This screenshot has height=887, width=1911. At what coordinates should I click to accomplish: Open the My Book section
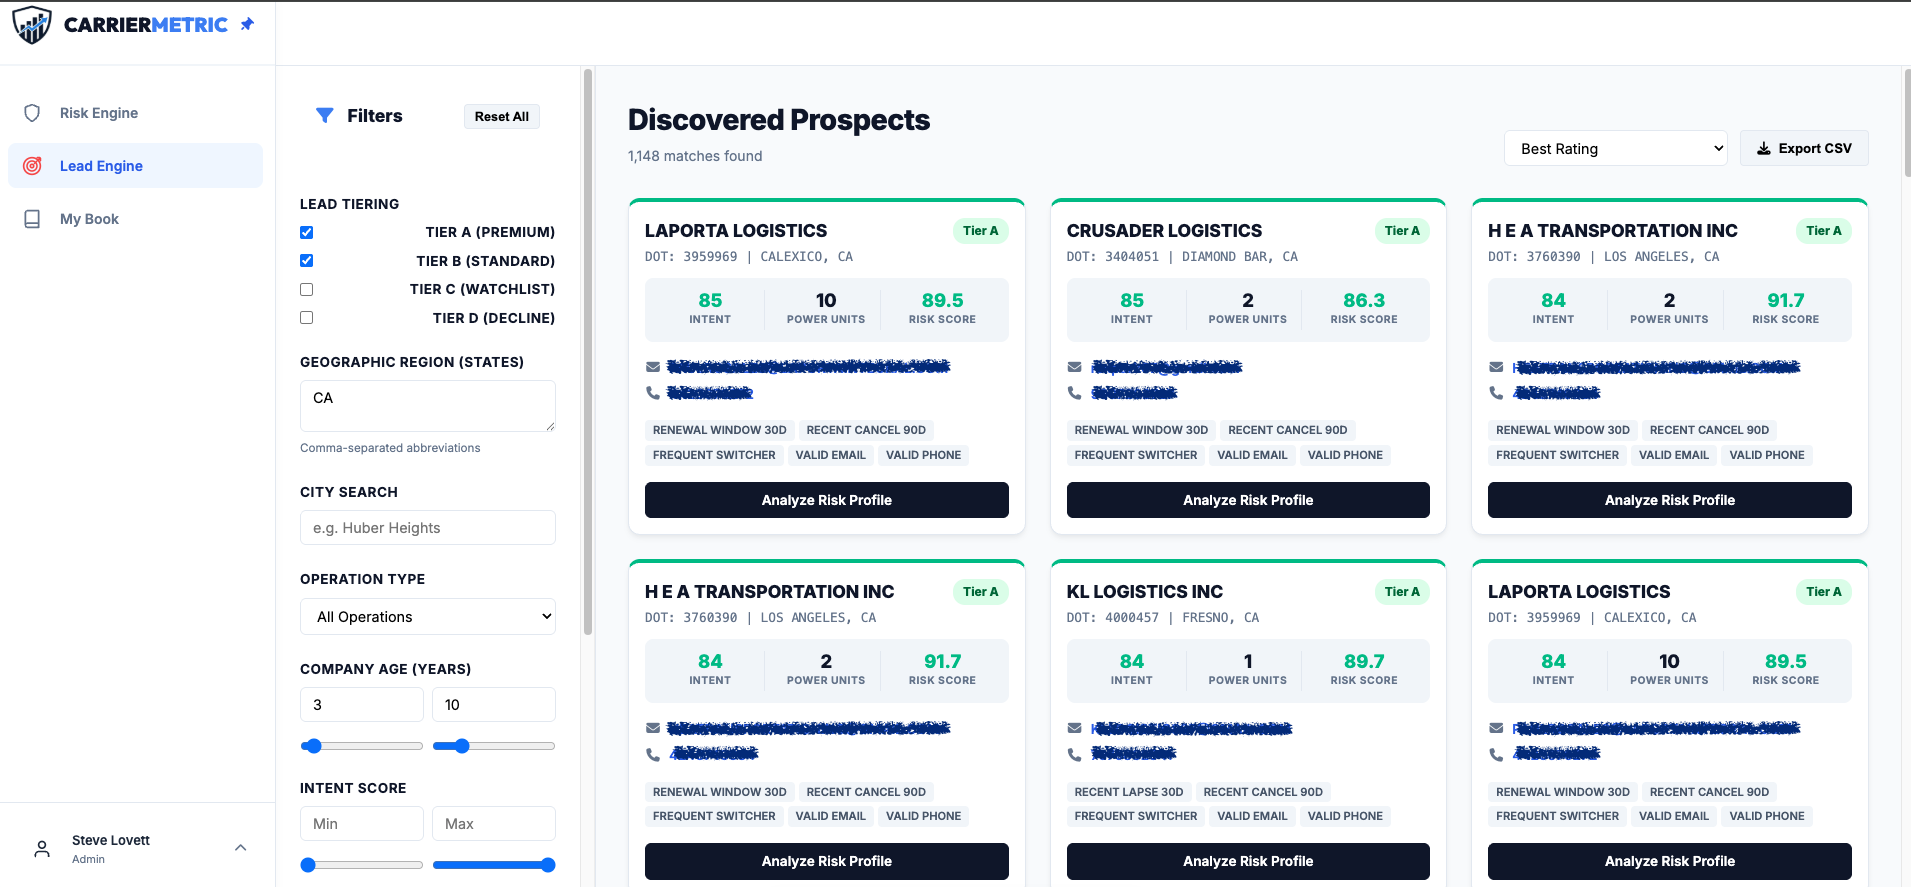pos(135,219)
